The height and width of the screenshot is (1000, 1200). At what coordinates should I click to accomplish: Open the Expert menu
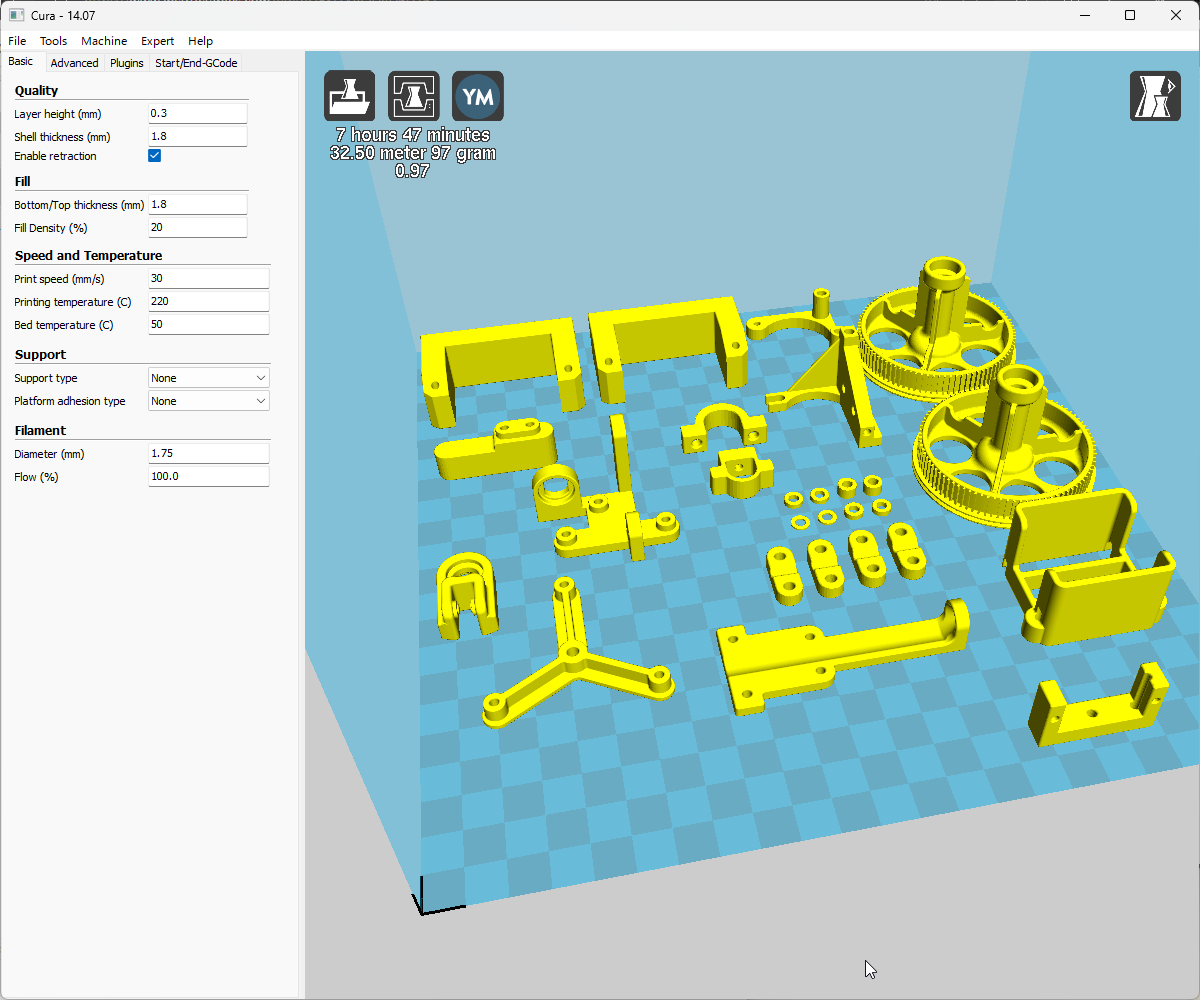[x=157, y=41]
